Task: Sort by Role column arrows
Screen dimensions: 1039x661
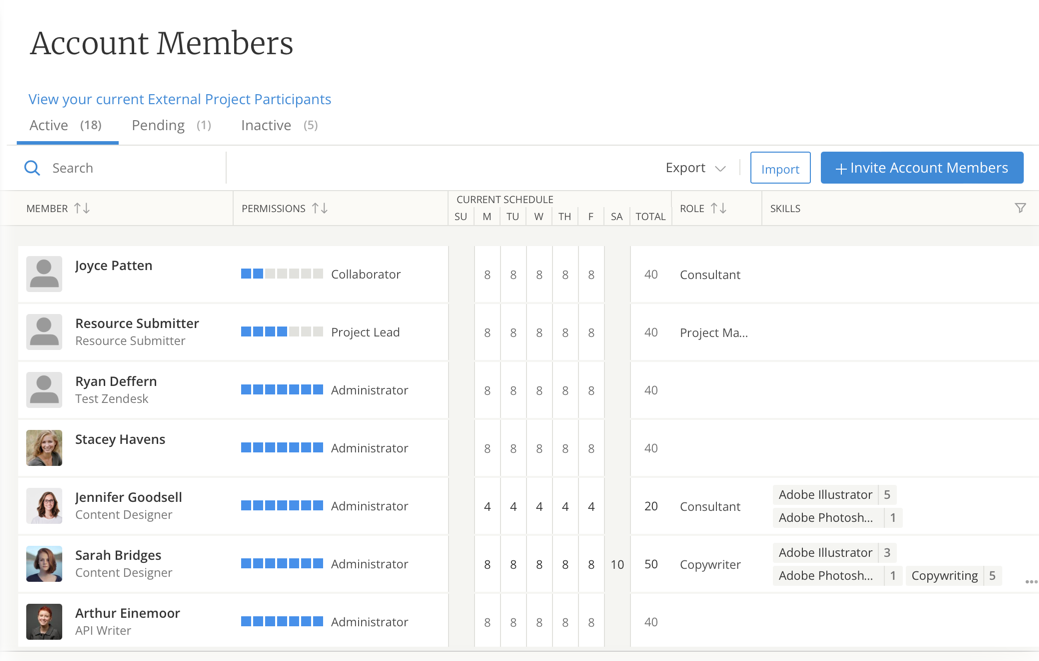Action: (718, 208)
